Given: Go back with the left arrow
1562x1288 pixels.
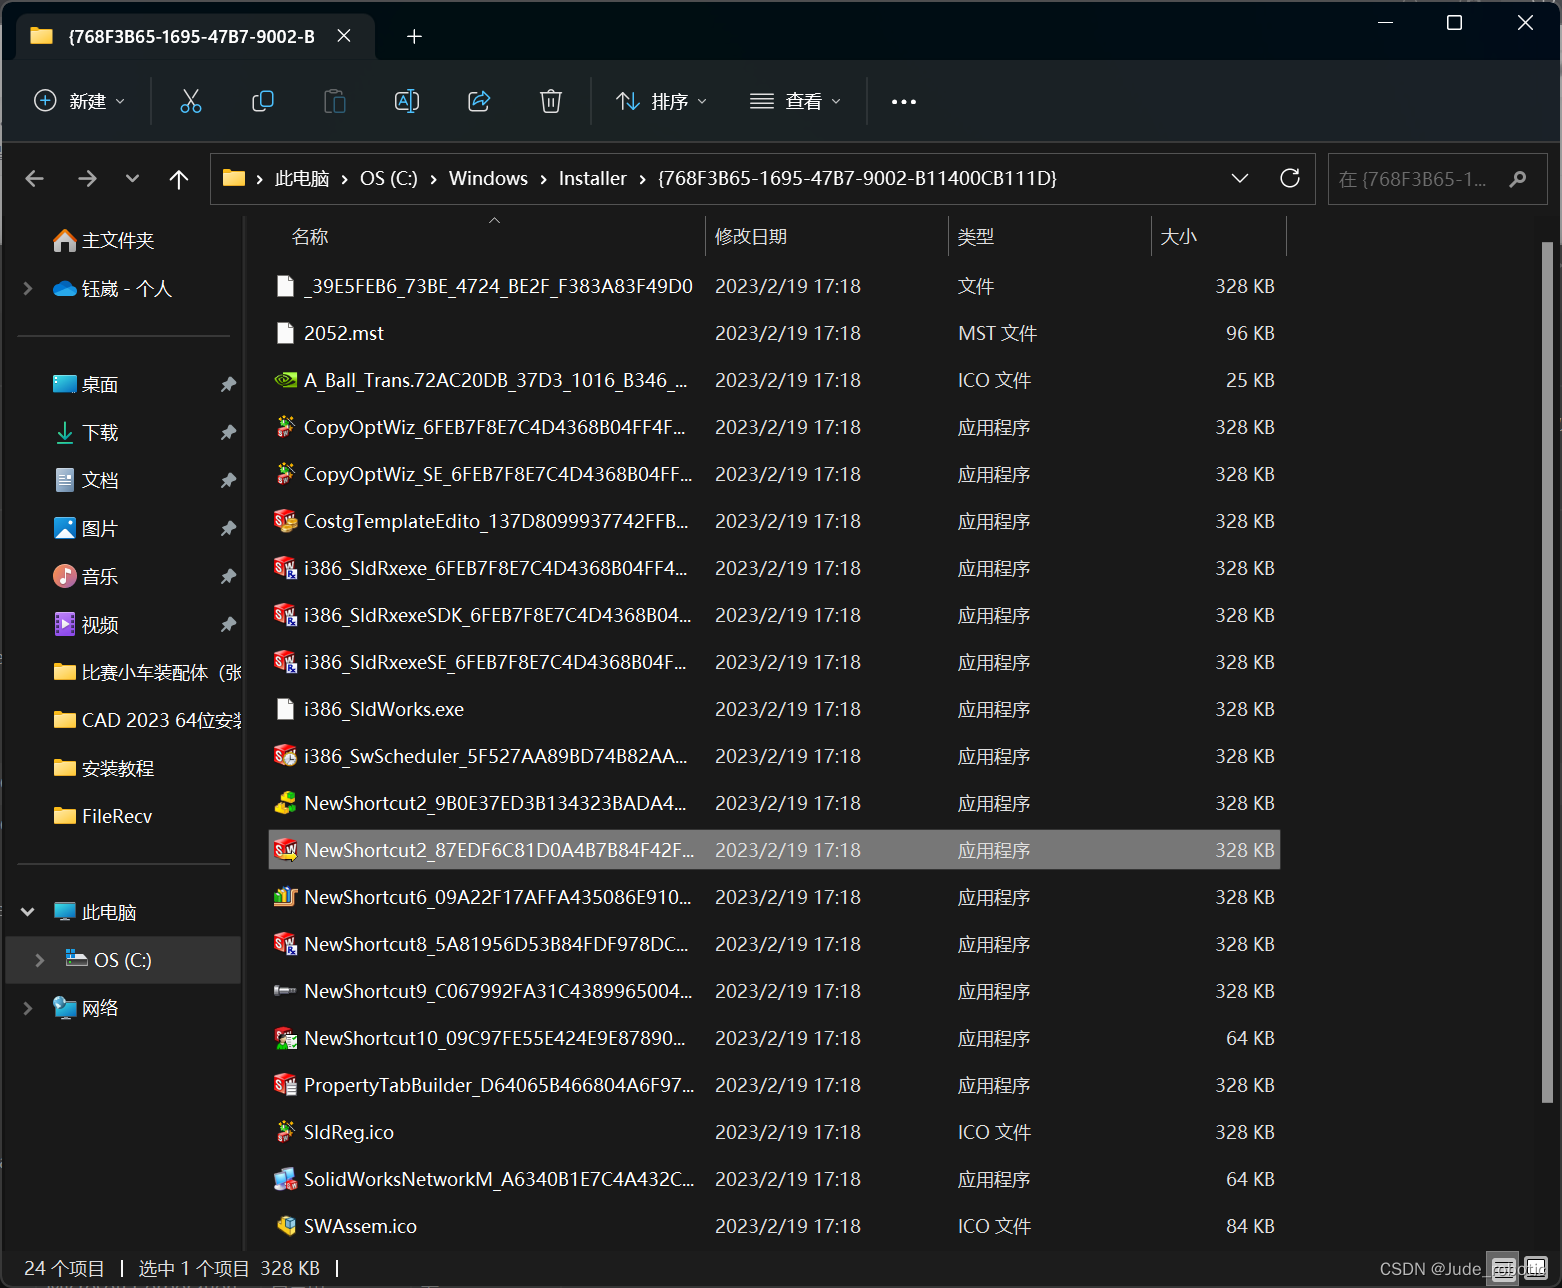Looking at the screenshot, I should [x=35, y=178].
